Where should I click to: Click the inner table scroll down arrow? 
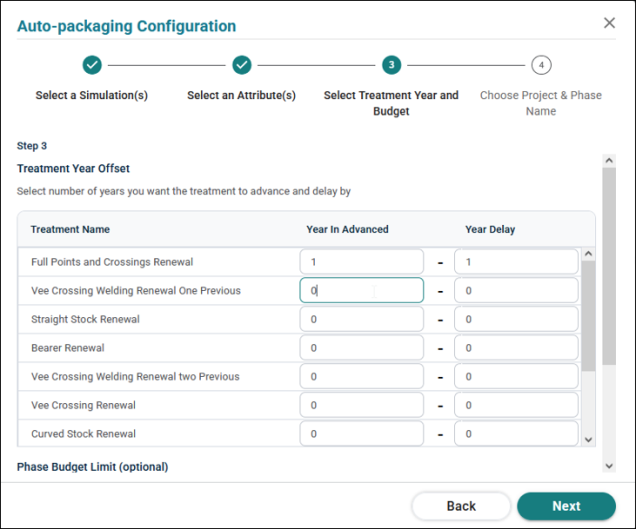click(x=589, y=440)
